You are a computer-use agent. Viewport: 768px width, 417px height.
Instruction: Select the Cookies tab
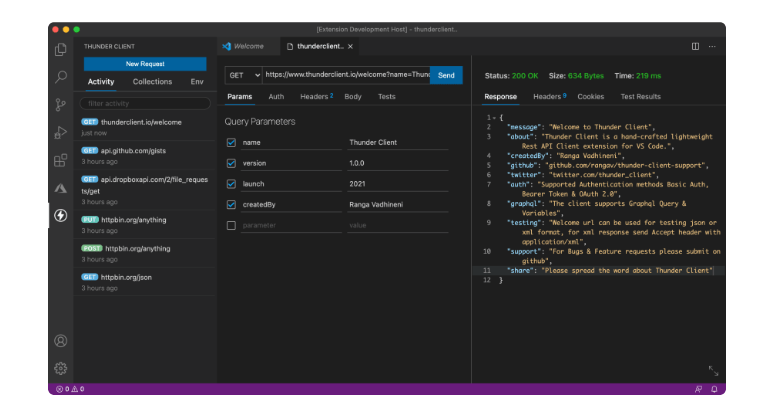point(591,97)
